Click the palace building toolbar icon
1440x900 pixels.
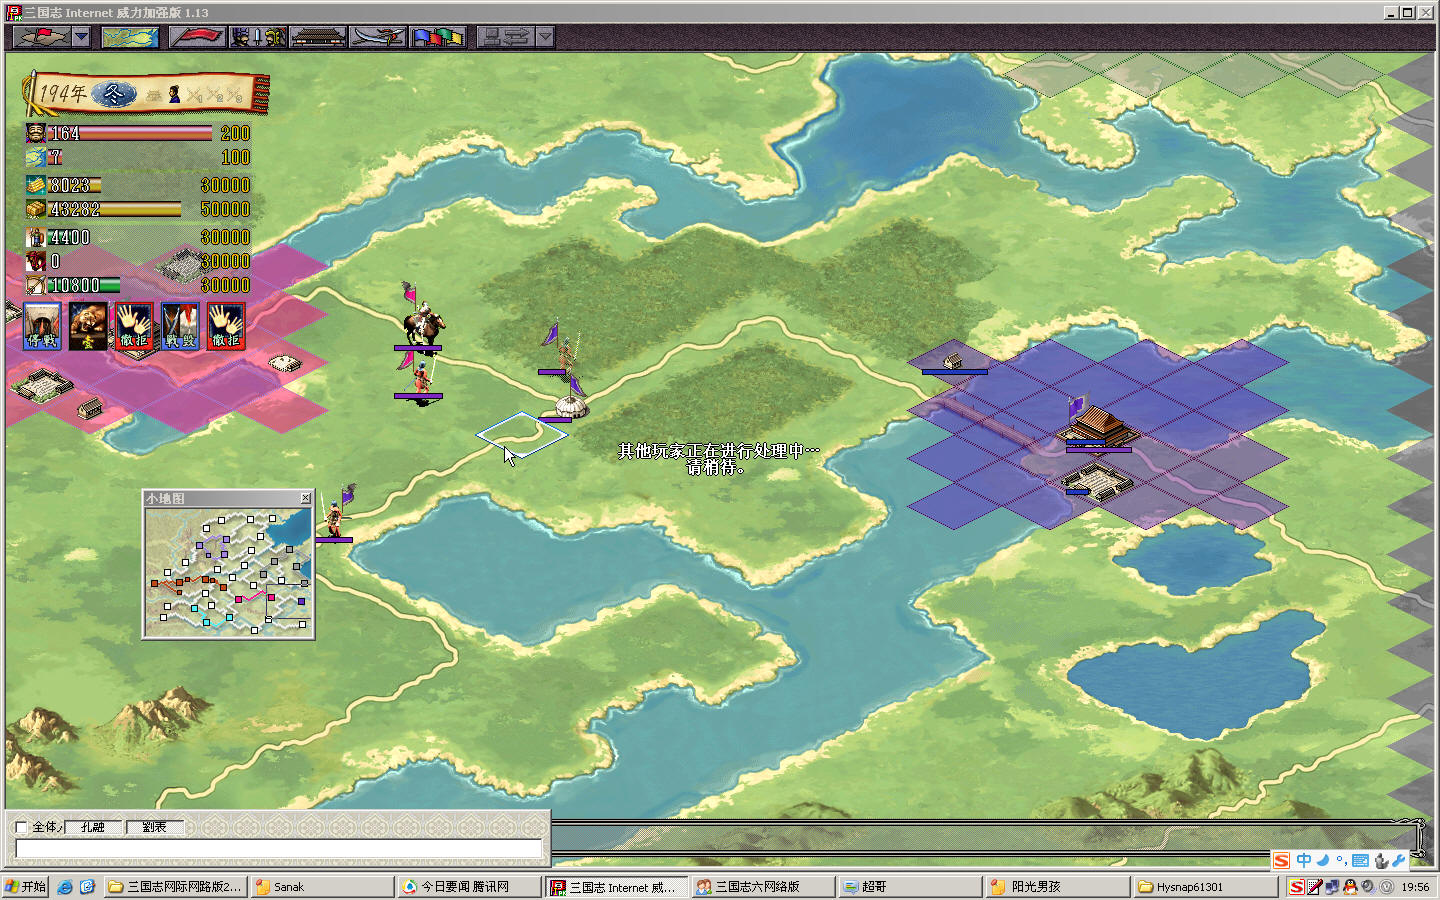pos(318,37)
